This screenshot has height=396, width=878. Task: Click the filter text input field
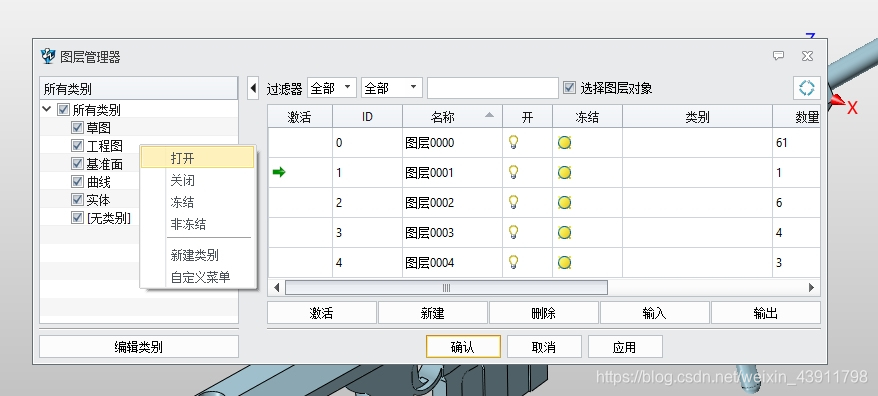coord(493,88)
